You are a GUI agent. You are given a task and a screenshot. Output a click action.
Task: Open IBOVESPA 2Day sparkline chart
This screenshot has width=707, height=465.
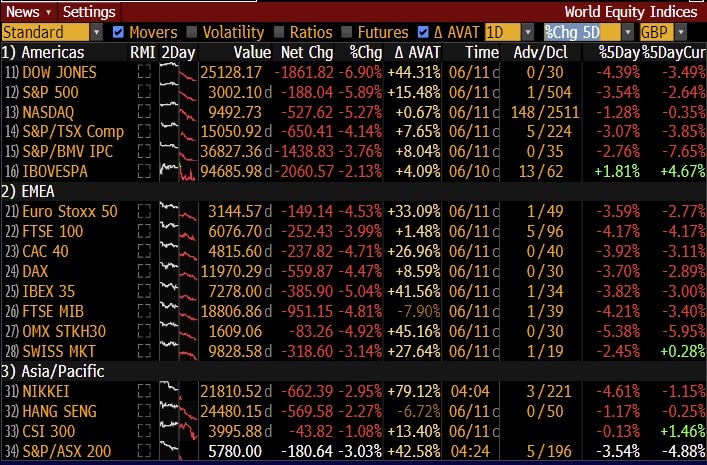pyautogui.click(x=179, y=171)
